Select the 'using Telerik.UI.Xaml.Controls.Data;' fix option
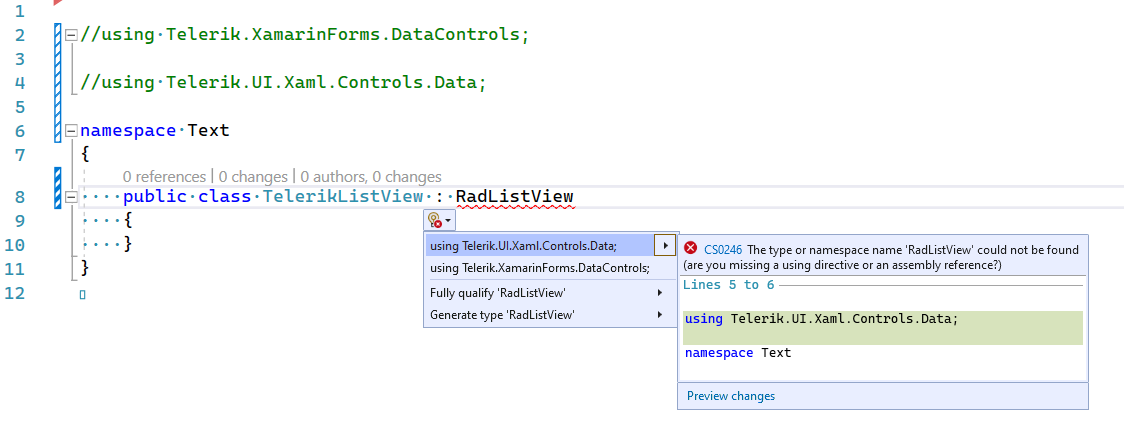Image resolution: width=1124 pixels, height=435 pixels. 523,246
